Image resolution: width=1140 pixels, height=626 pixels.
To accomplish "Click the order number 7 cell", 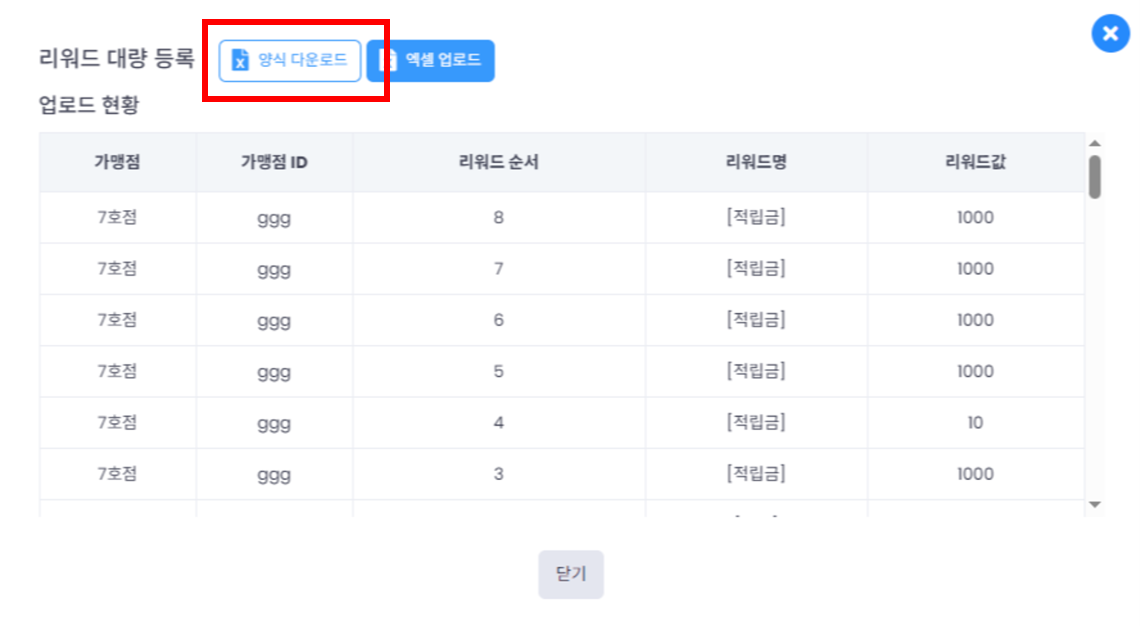I will [499, 269].
